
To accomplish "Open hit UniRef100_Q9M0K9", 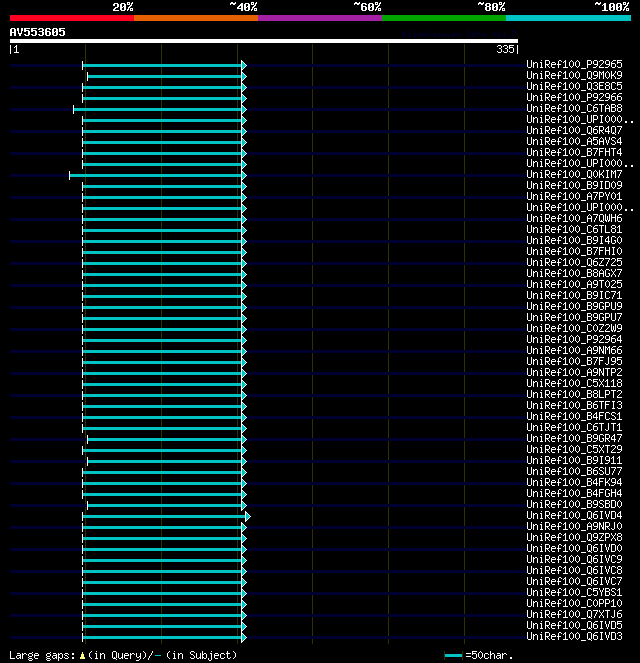I will click(x=574, y=75).
